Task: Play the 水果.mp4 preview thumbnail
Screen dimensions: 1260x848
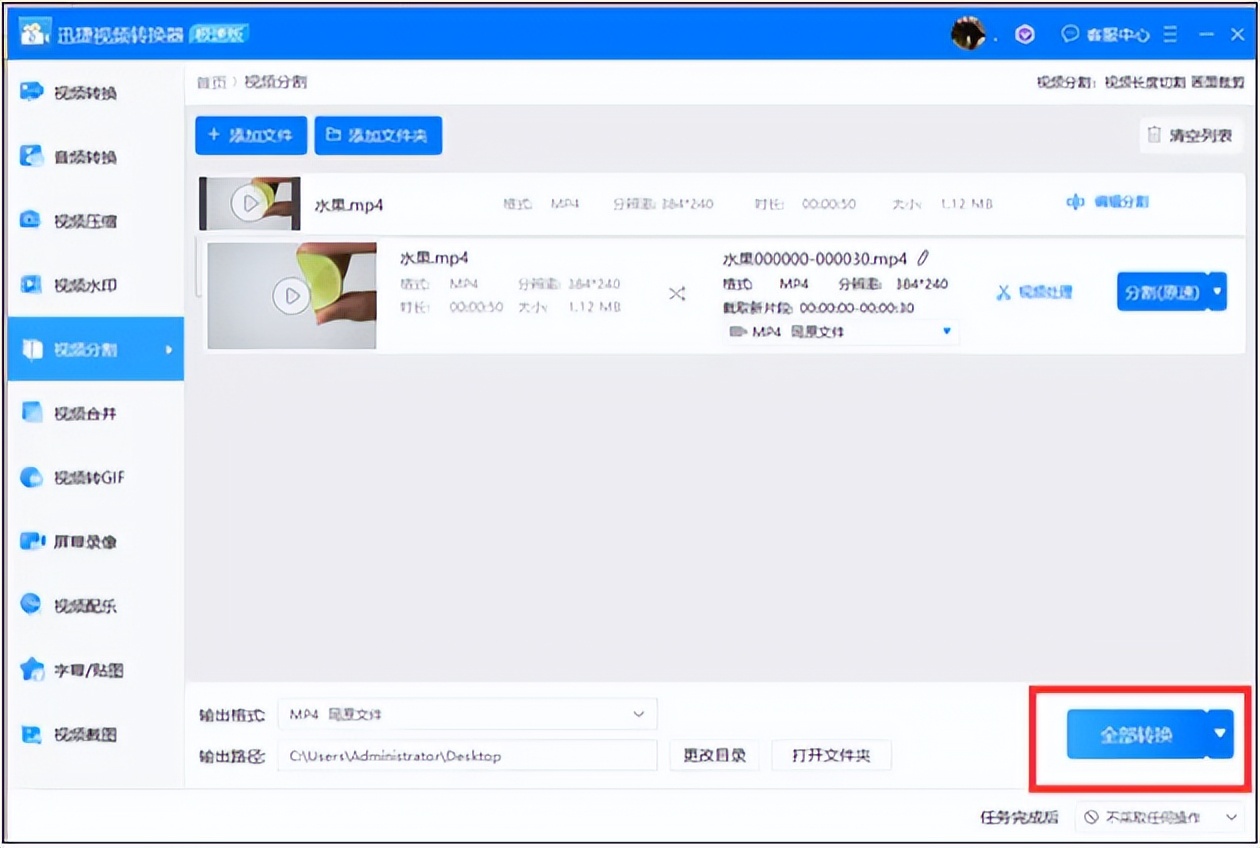Action: [x=248, y=202]
